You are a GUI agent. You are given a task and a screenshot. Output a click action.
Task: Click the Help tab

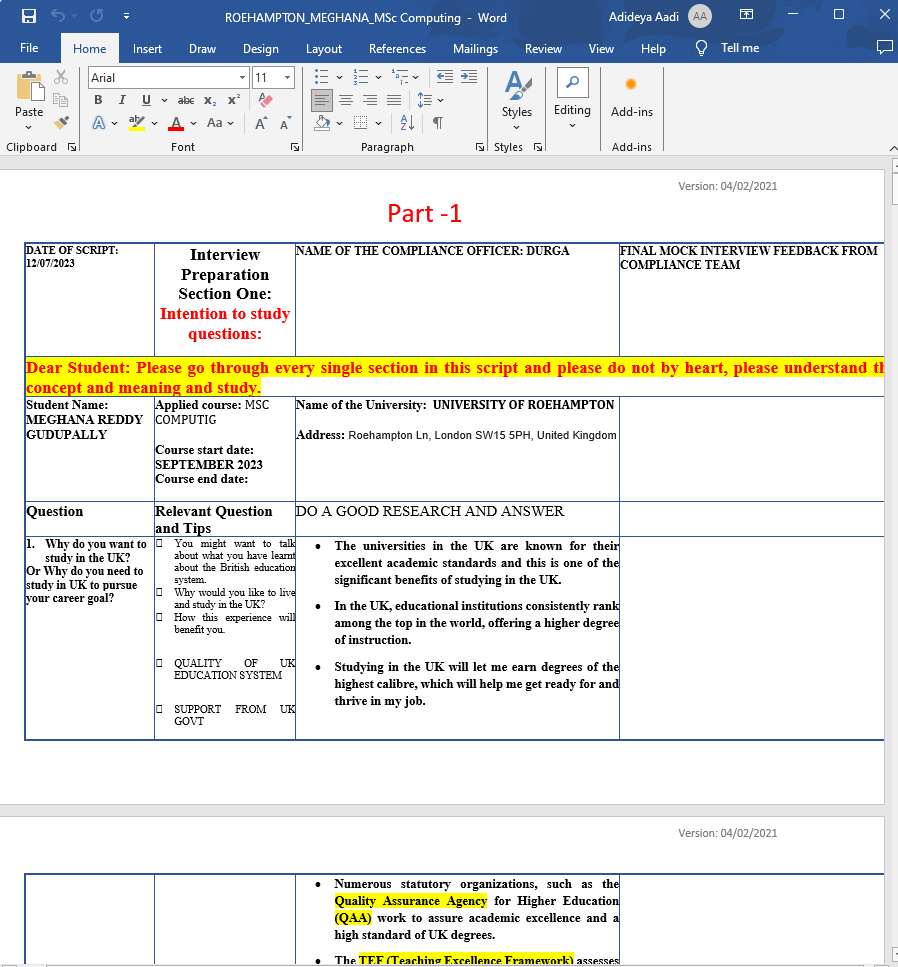pyautogui.click(x=653, y=49)
